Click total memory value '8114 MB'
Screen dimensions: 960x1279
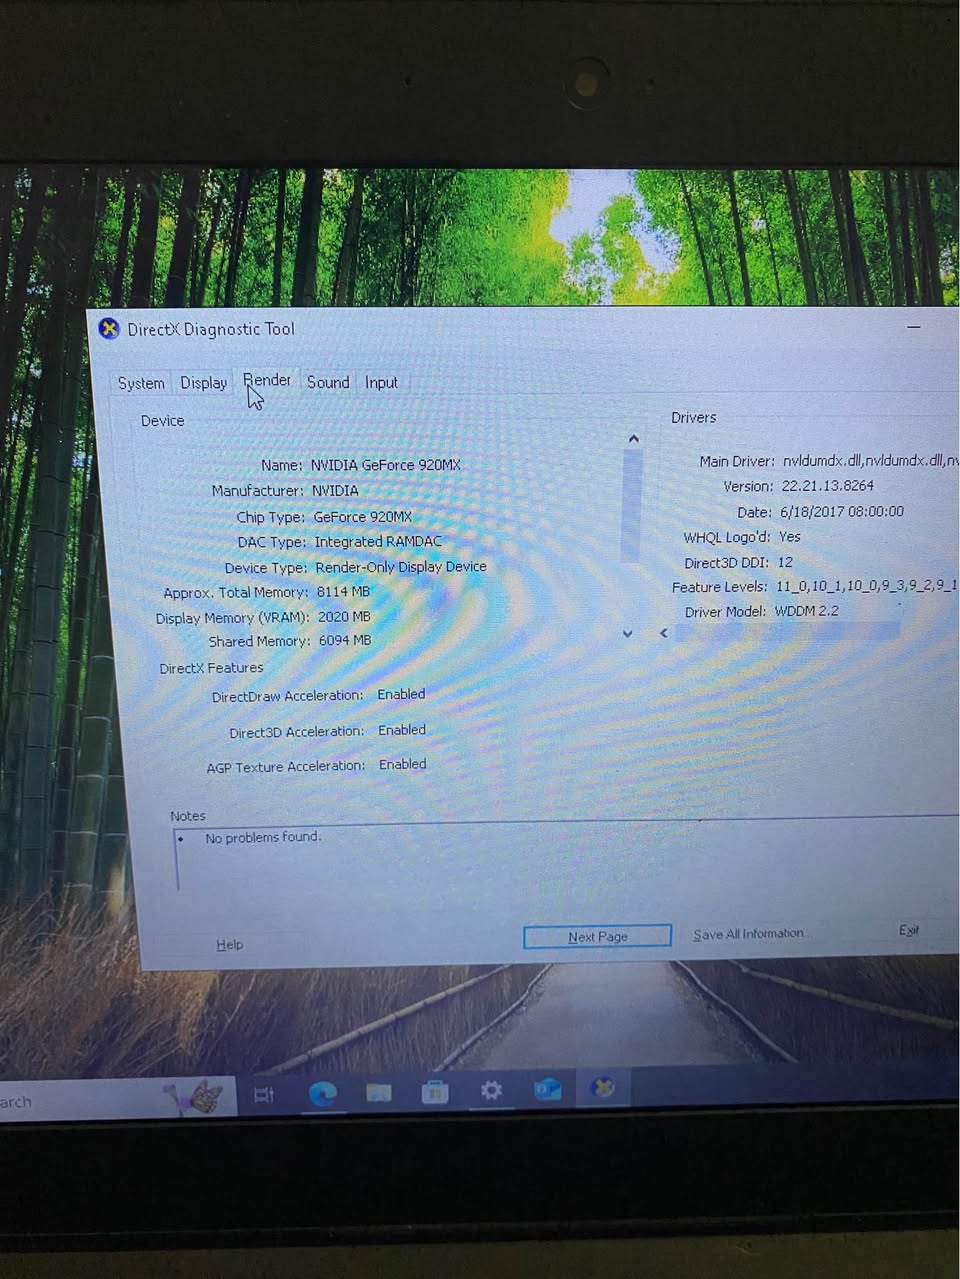343,592
